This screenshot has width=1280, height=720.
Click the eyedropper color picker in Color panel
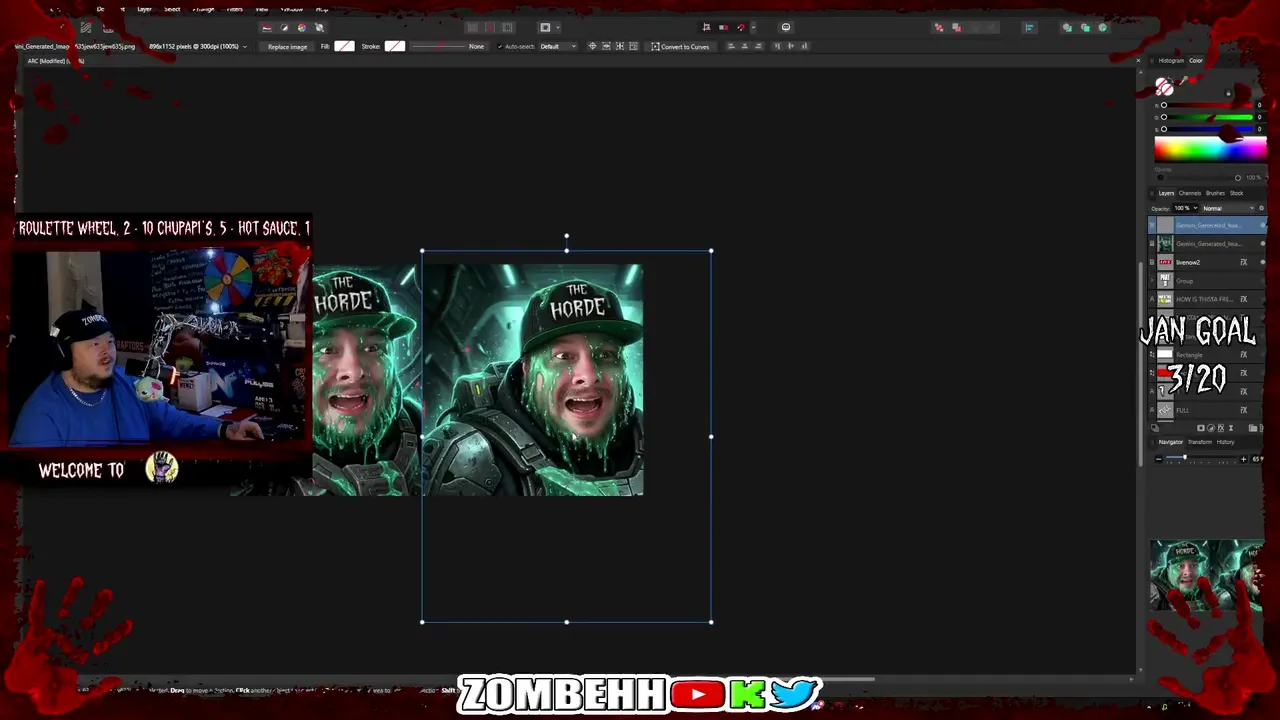[1184, 81]
